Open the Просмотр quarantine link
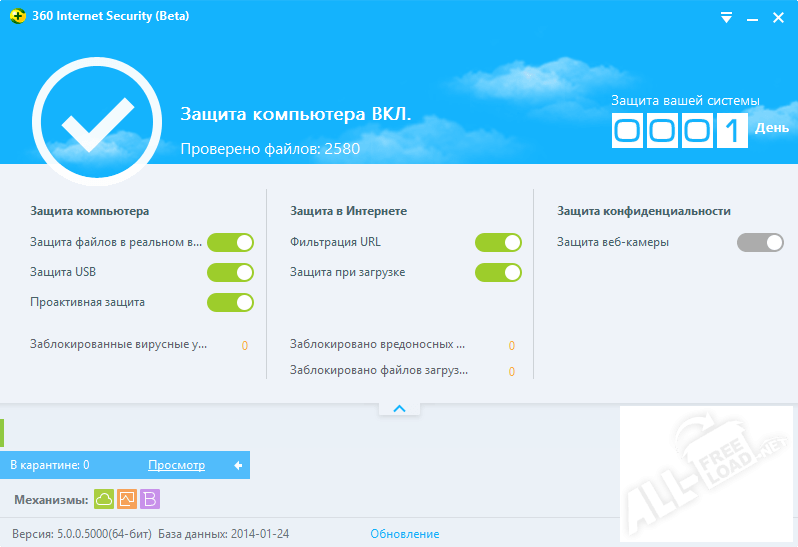 [176, 465]
